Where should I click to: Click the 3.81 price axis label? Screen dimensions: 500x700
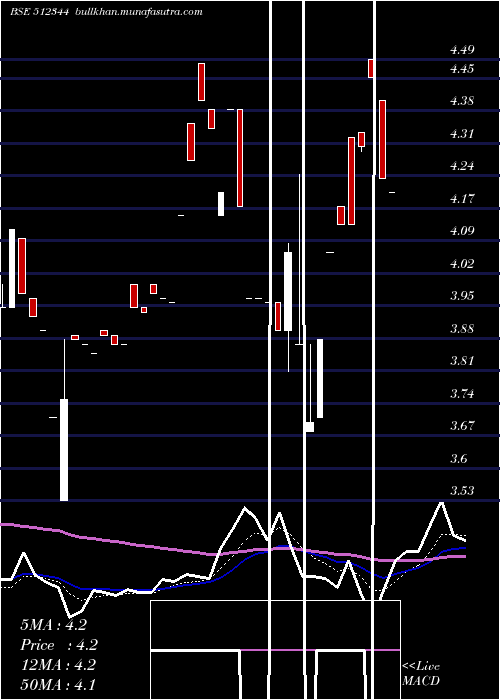point(462,361)
